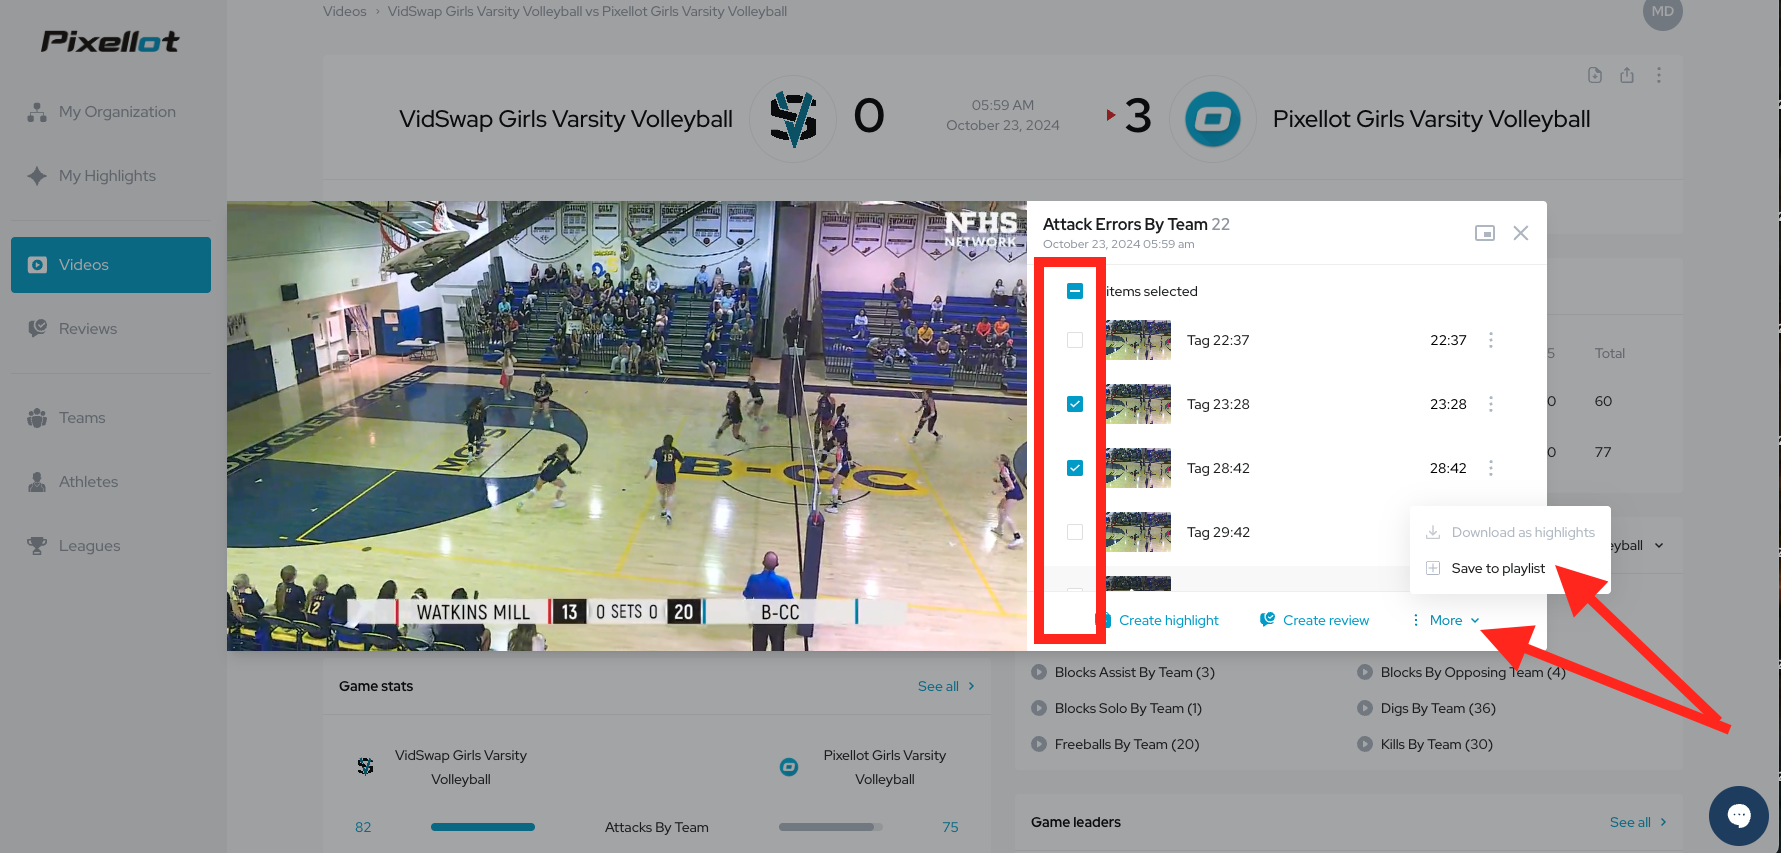Check the Tag 29:42 checkbox
This screenshot has width=1781, height=853.
pos(1075,532)
